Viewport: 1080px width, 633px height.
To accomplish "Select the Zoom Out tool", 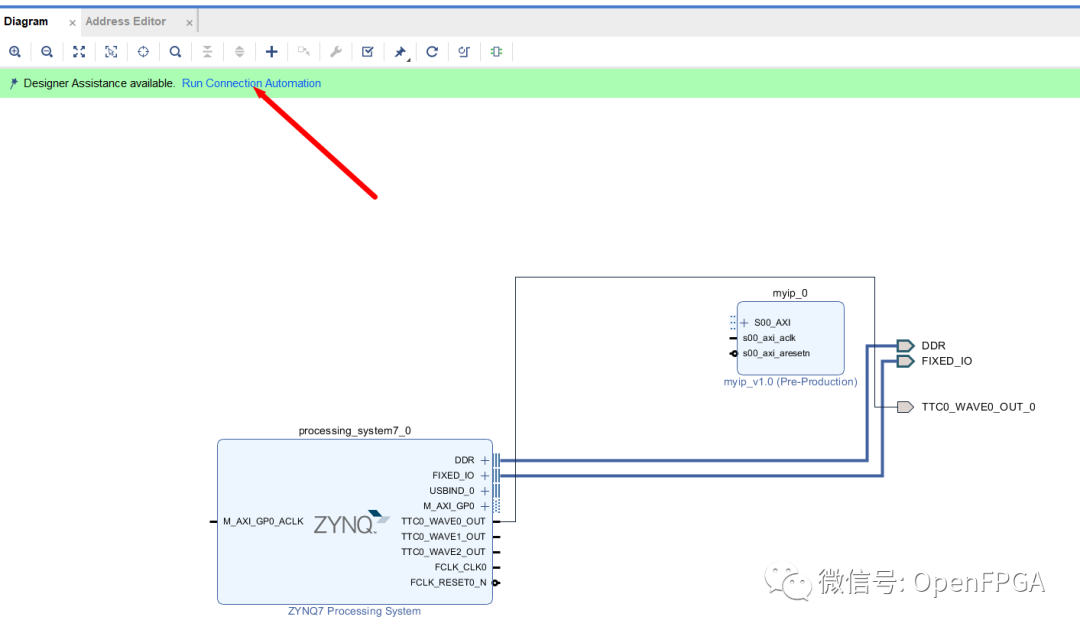I will click(x=47, y=51).
